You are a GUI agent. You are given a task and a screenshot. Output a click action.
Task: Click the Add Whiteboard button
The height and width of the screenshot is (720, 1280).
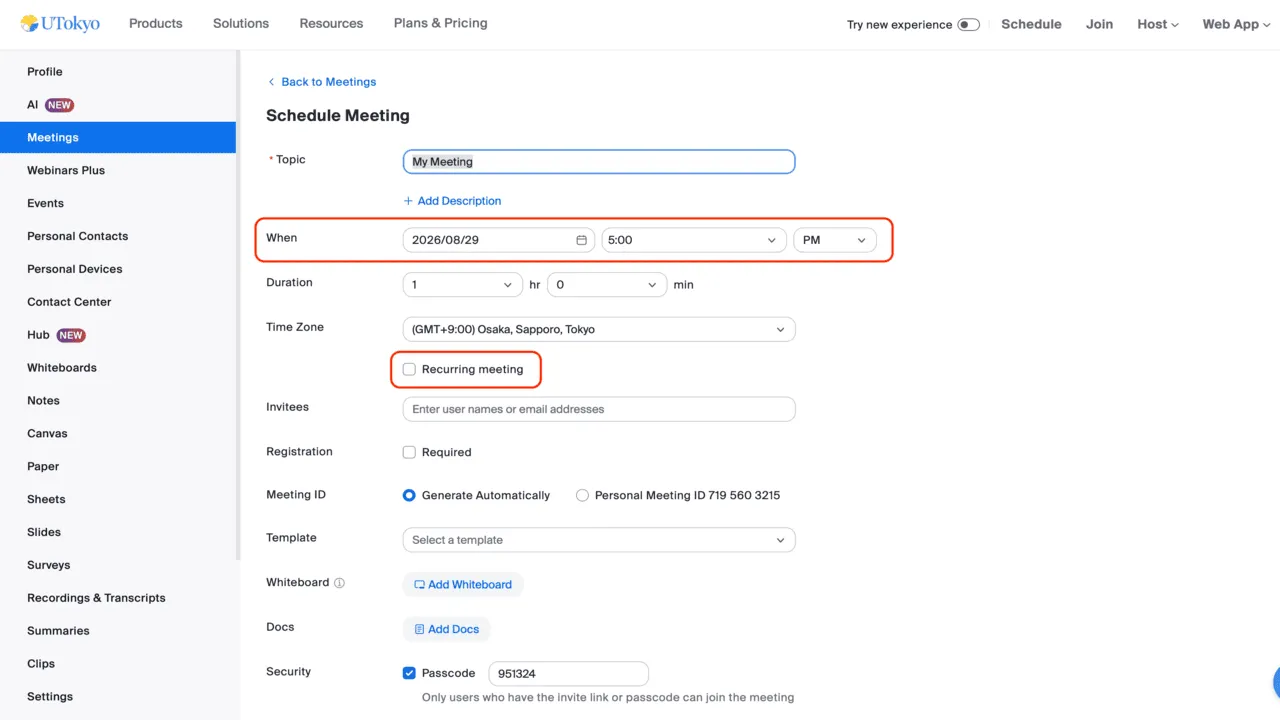pyautogui.click(x=463, y=584)
